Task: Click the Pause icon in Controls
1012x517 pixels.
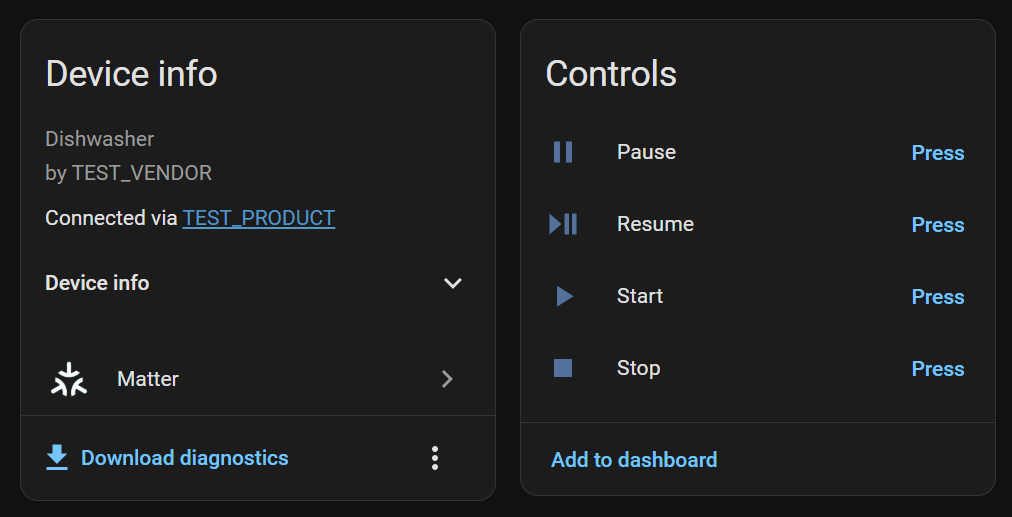Action: pyautogui.click(x=563, y=152)
